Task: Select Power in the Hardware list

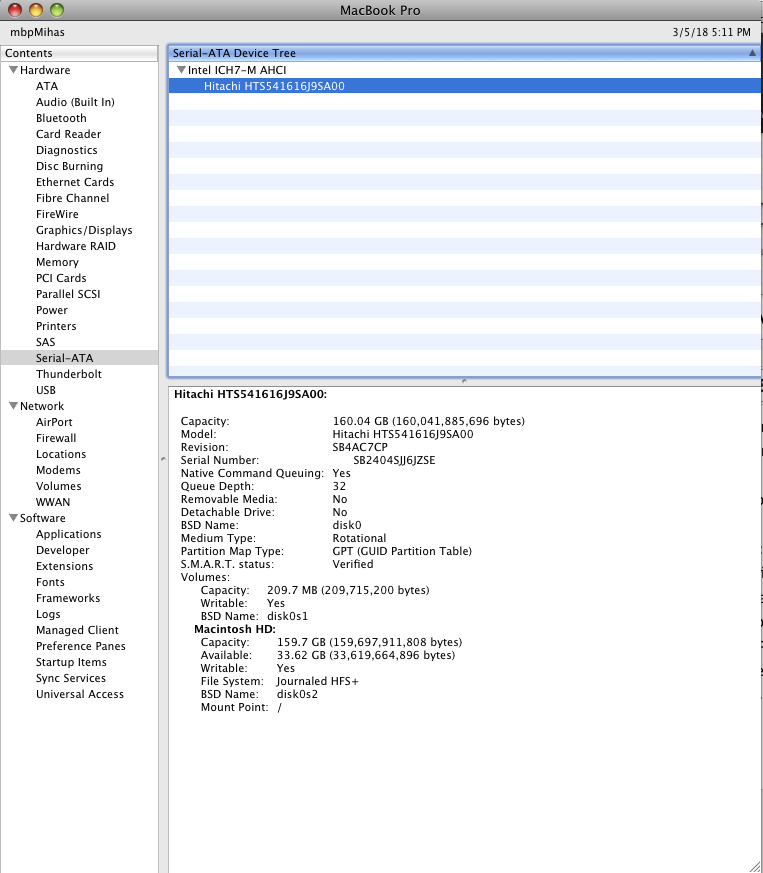Action: [51, 310]
